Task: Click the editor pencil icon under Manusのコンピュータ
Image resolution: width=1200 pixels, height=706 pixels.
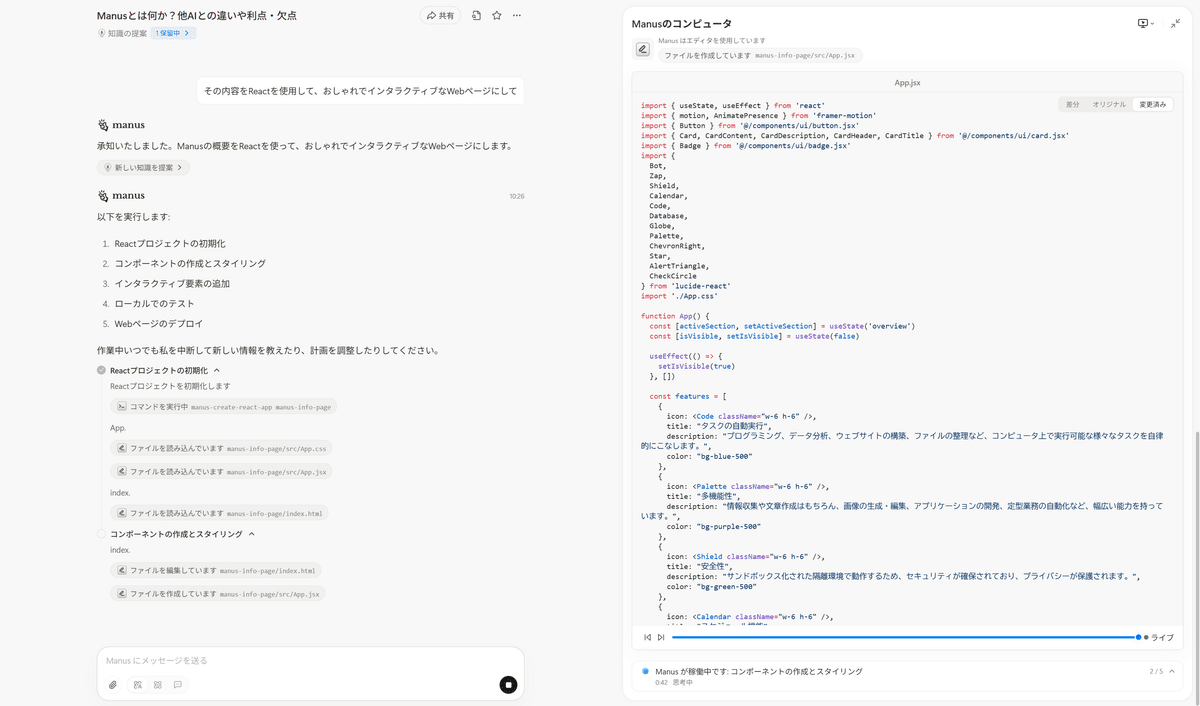Action: [642, 49]
